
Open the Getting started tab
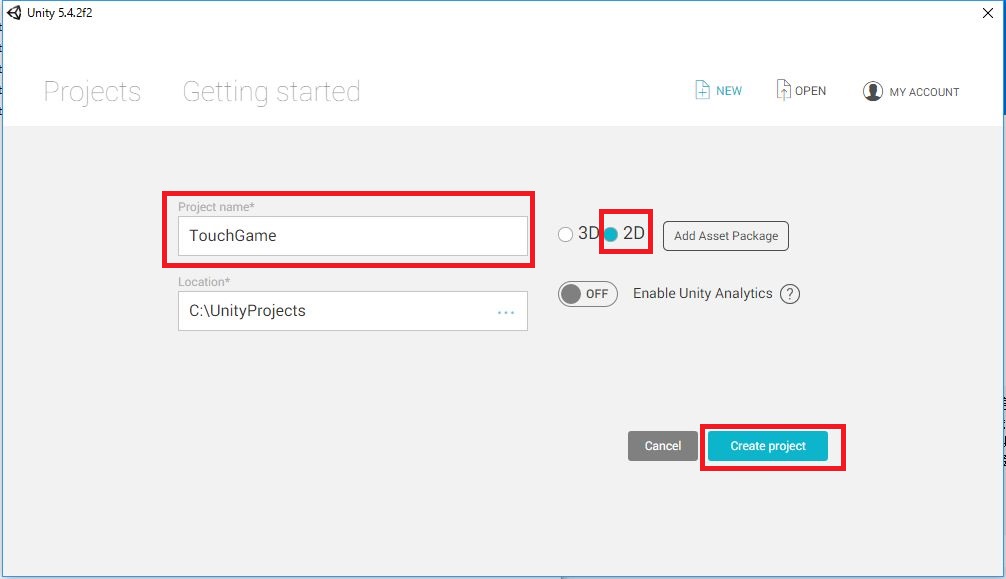pos(271,91)
